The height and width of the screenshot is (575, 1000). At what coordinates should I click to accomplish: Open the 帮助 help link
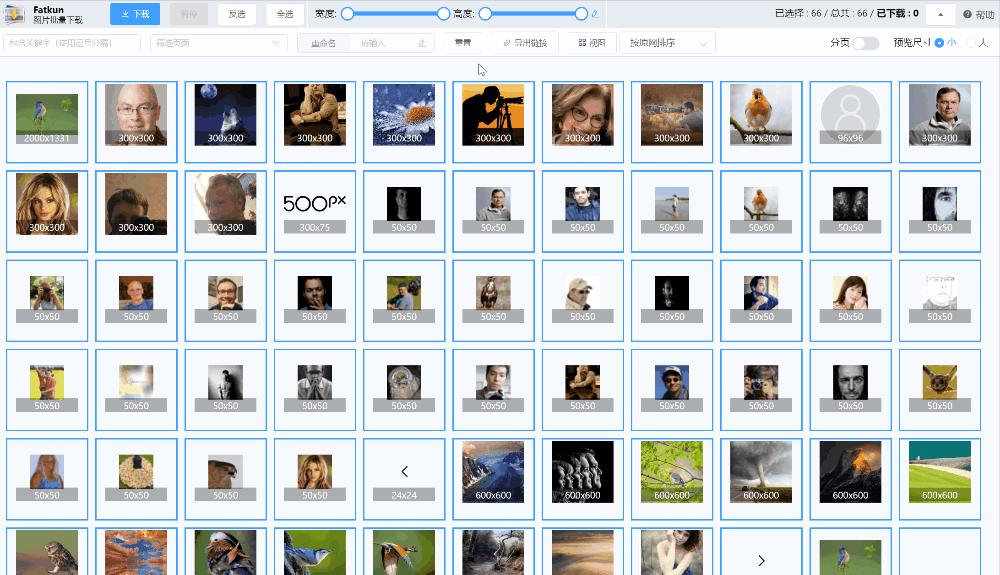coord(979,14)
